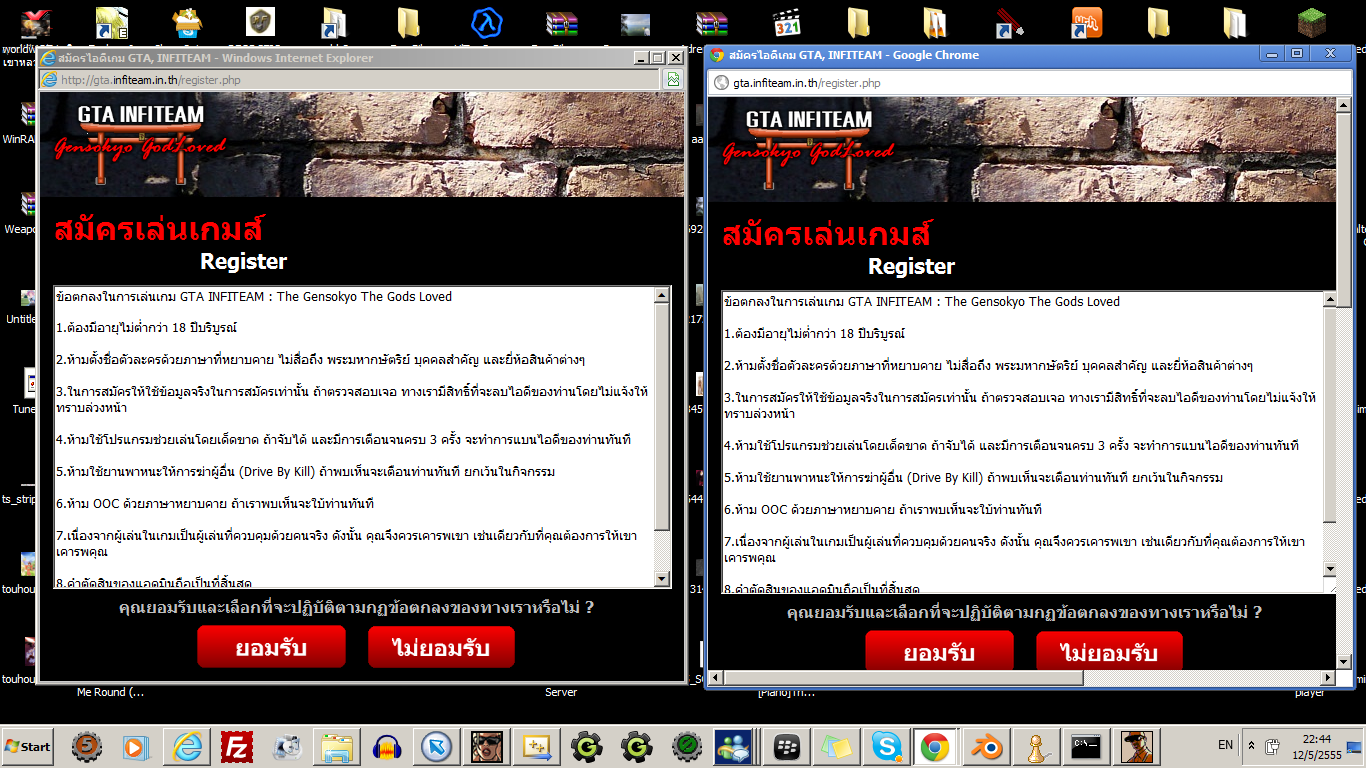Image resolution: width=1366 pixels, height=768 pixels.
Task: Switch to Google Chrome taskbar icon
Action: 935,746
